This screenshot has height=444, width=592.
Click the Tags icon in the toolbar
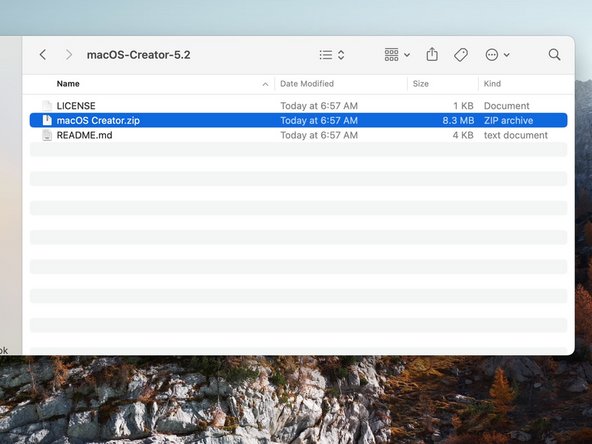point(461,55)
